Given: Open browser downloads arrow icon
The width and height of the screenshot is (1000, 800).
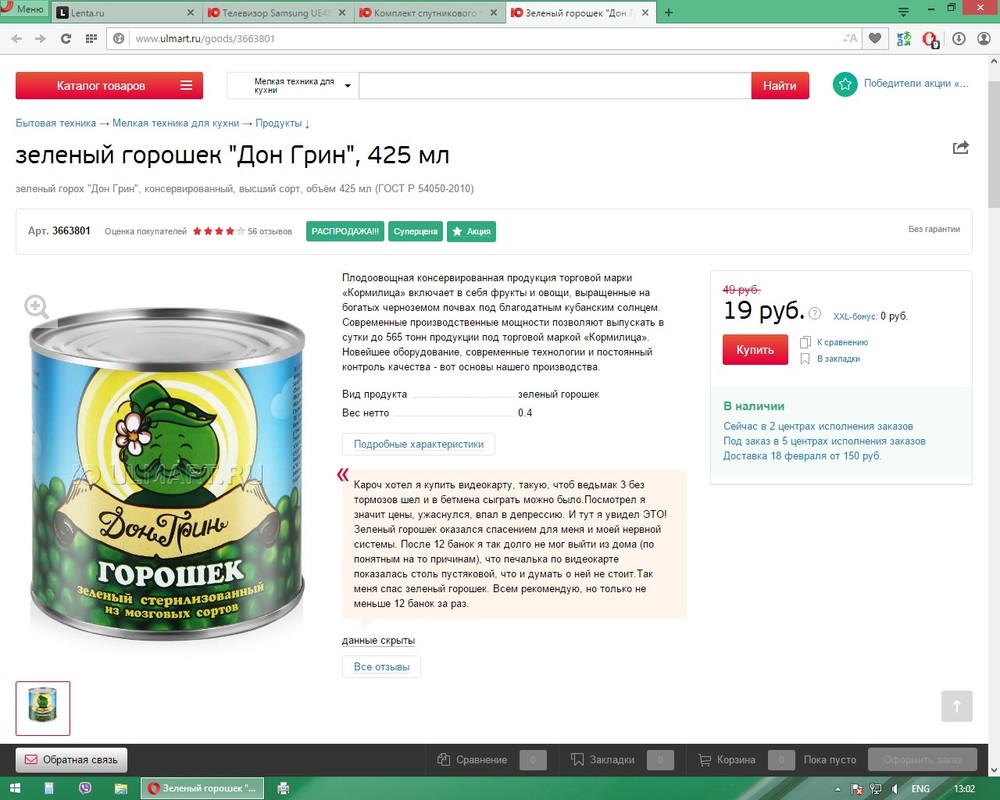Looking at the screenshot, I should coord(959,38).
